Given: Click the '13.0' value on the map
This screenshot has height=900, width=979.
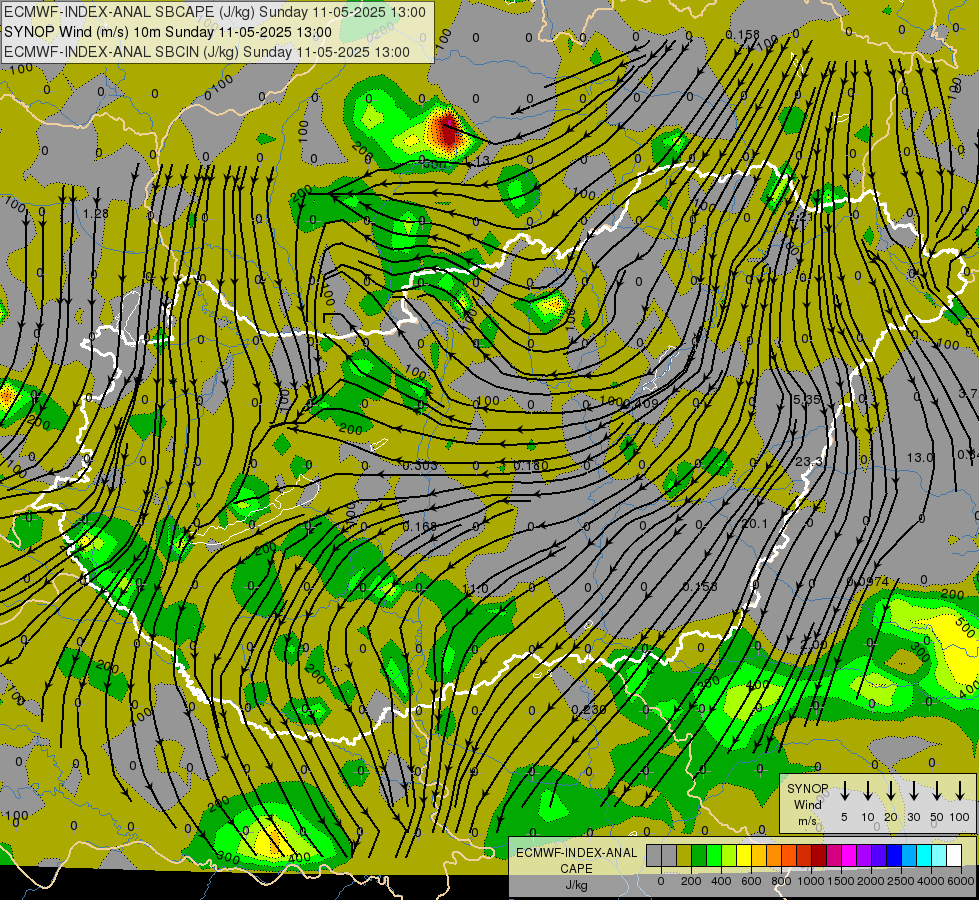Looking at the screenshot, I should pos(920,457).
